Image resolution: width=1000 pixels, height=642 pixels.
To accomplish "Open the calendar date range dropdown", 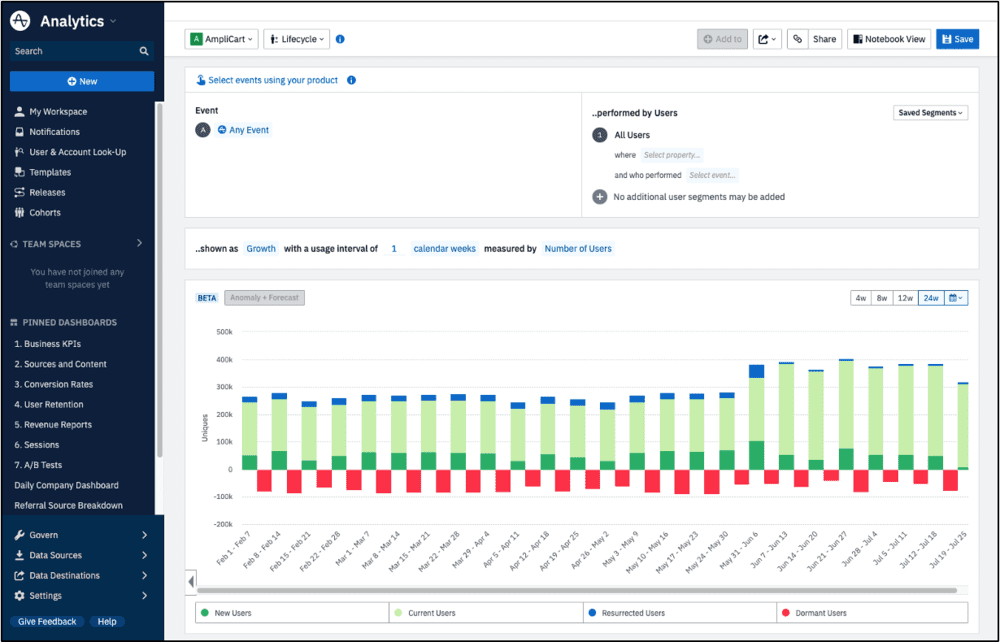I will [956, 298].
